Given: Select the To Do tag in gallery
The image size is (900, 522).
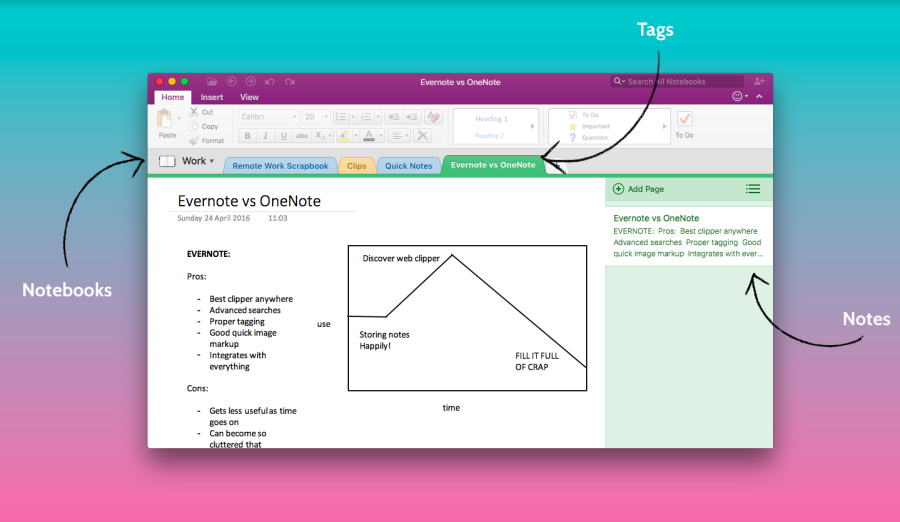Looking at the screenshot, I should point(584,115).
